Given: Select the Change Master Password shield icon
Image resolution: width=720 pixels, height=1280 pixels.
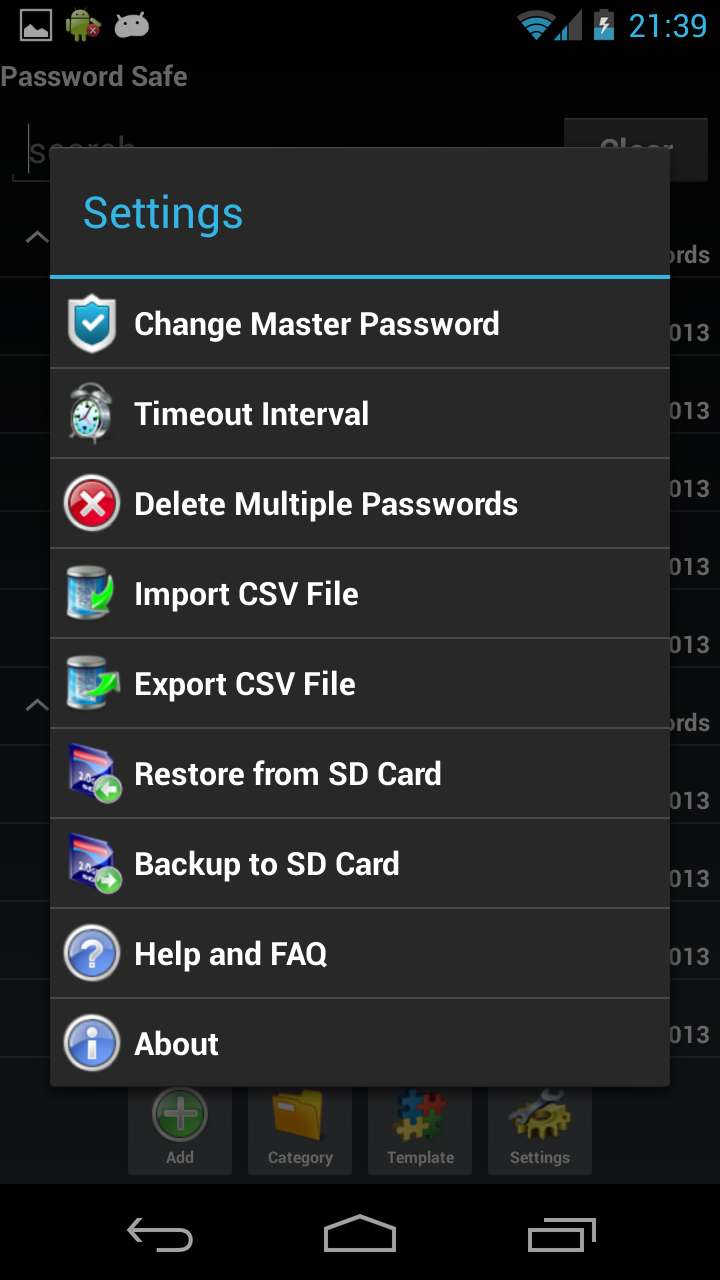Looking at the screenshot, I should coord(91,323).
